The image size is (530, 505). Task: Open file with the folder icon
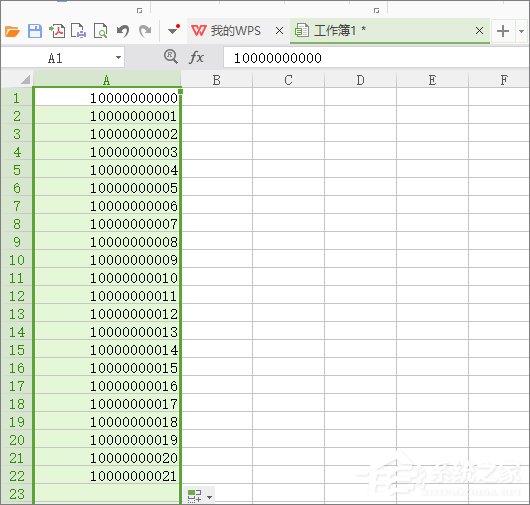pyautogui.click(x=12, y=31)
